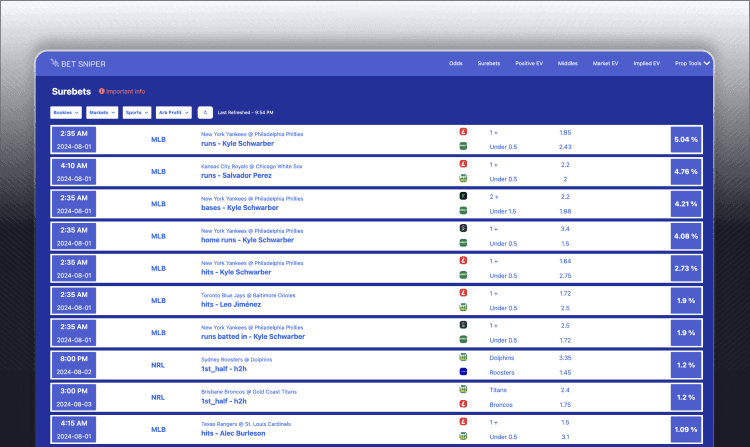Image resolution: width=750 pixels, height=447 pixels.
Task: Go to the Odds page
Action: click(x=455, y=63)
